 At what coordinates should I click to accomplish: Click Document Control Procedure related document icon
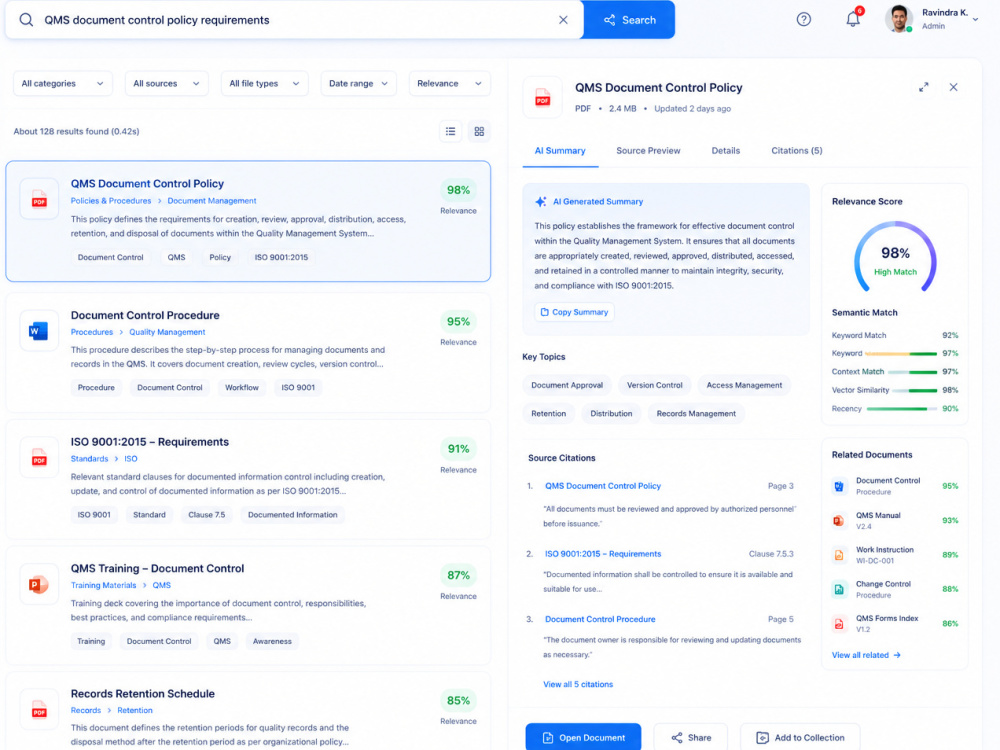[x=839, y=487]
